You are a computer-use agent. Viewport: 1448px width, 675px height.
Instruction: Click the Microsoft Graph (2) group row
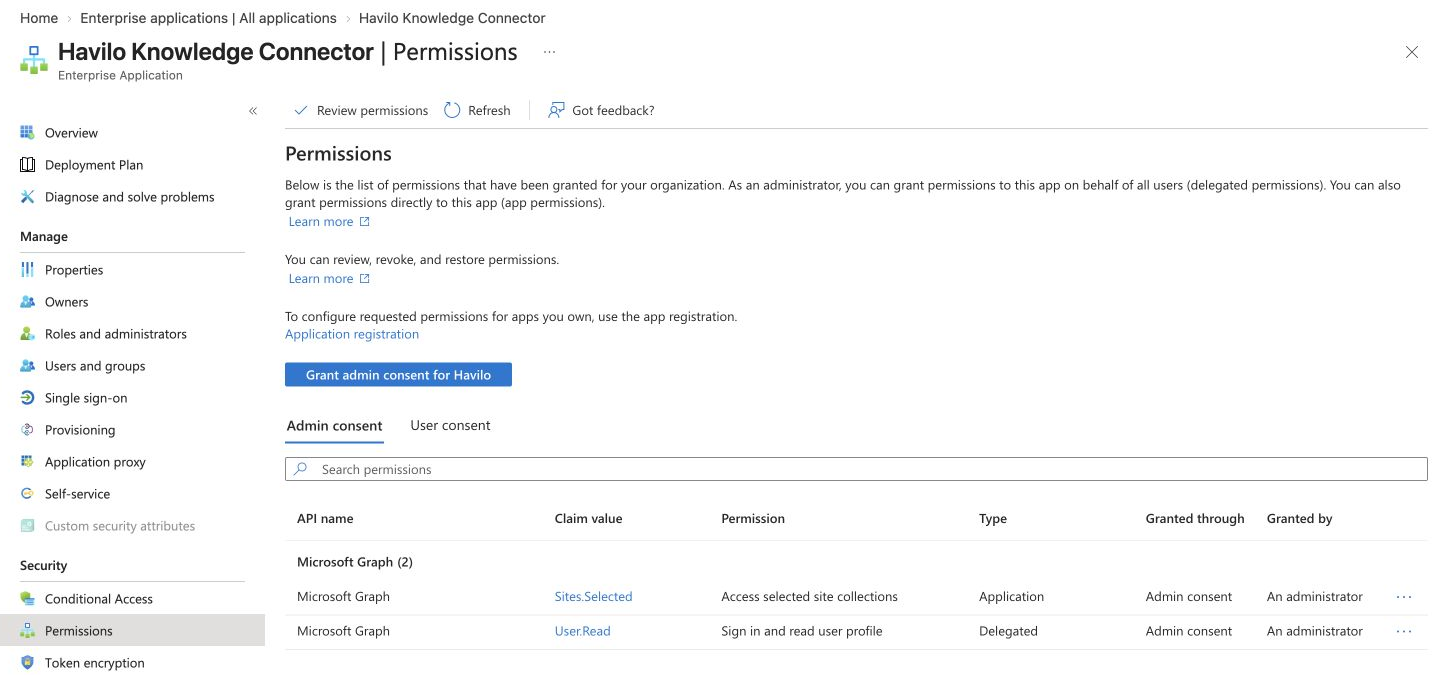856,562
